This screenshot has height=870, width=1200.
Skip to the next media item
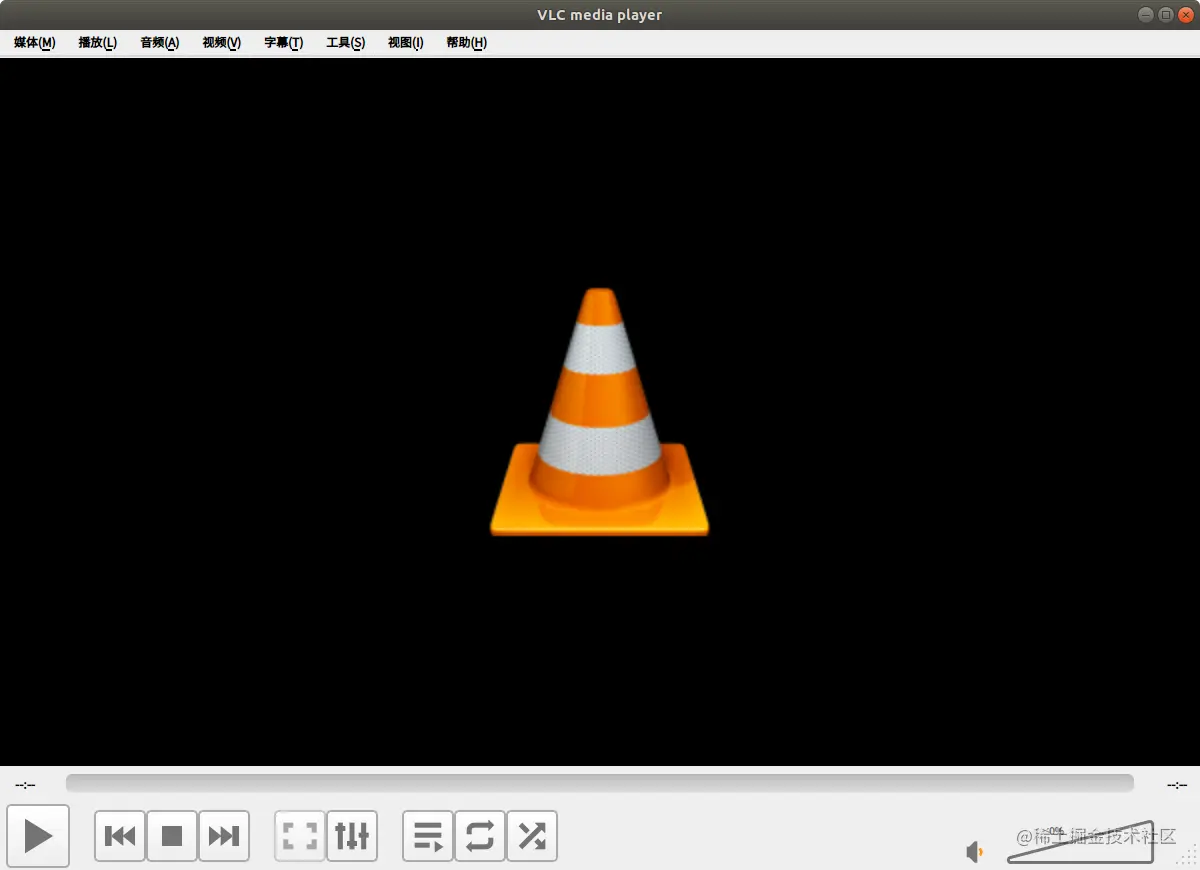(224, 836)
